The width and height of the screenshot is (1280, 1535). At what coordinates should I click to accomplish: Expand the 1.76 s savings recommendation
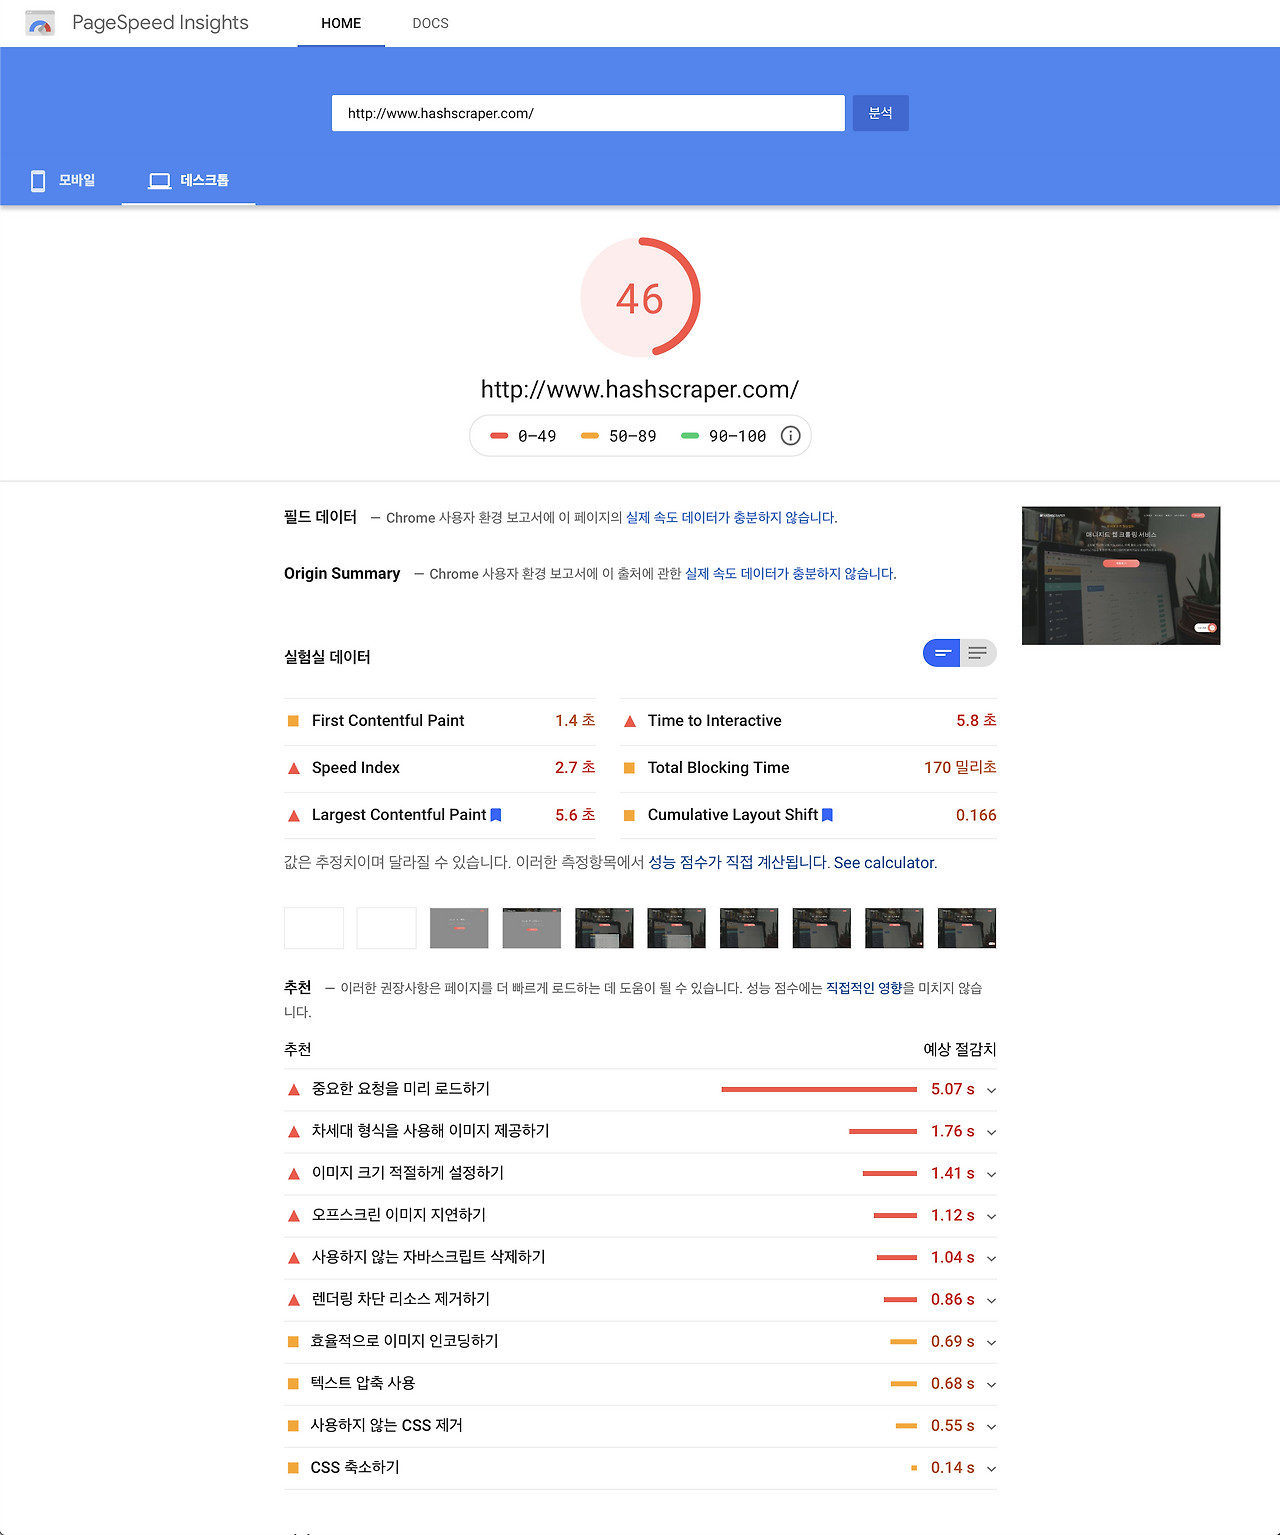991,1132
